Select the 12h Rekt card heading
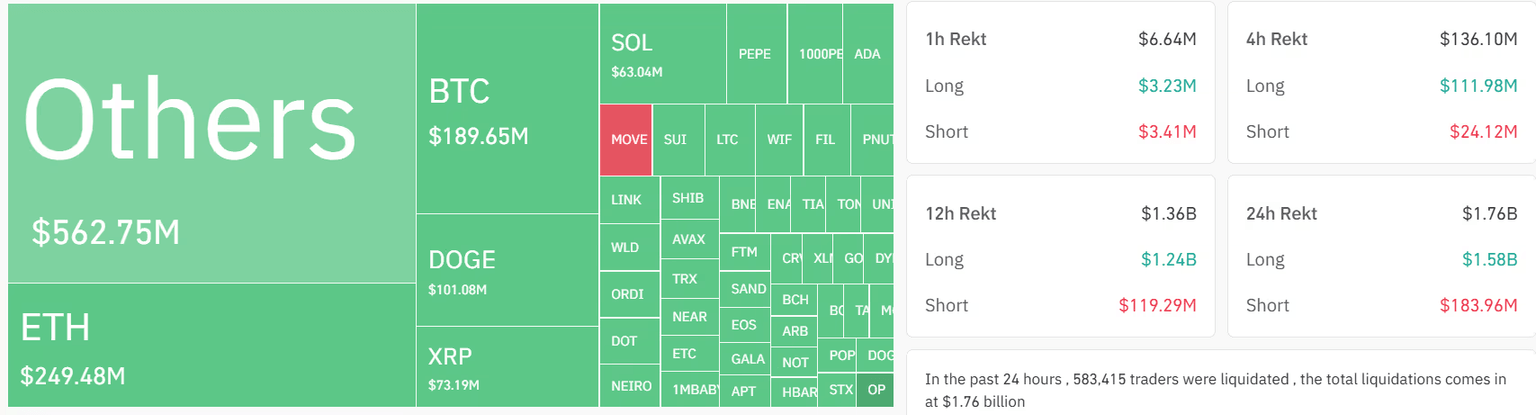The height and width of the screenshot is (415, 1536). 960,214
